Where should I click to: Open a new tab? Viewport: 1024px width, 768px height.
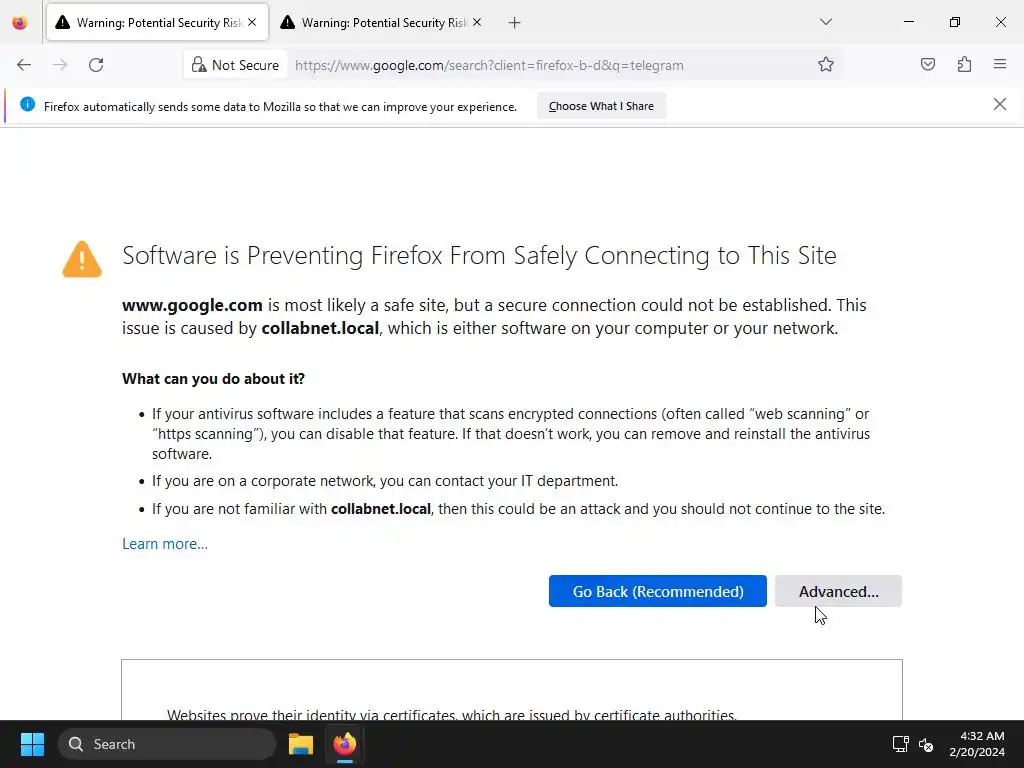514,22
